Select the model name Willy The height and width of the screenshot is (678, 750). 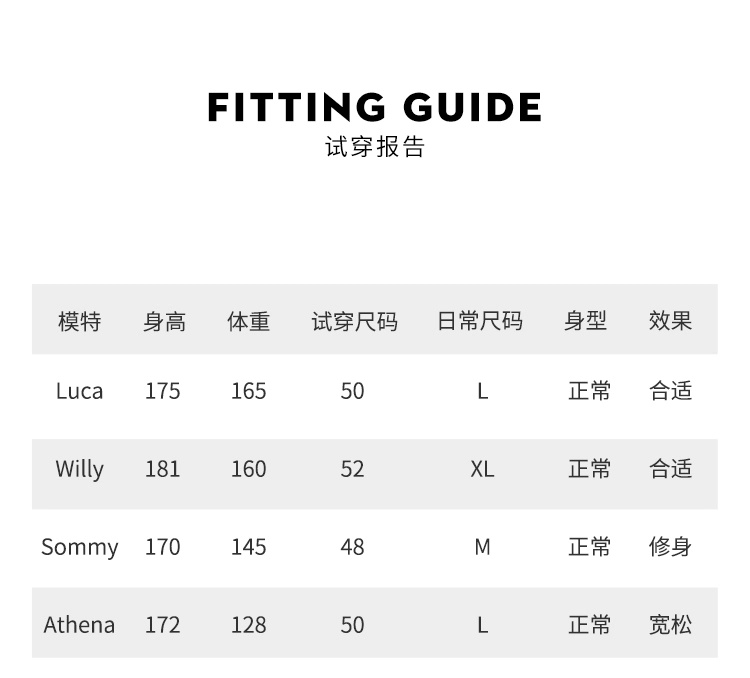(80, 469)
